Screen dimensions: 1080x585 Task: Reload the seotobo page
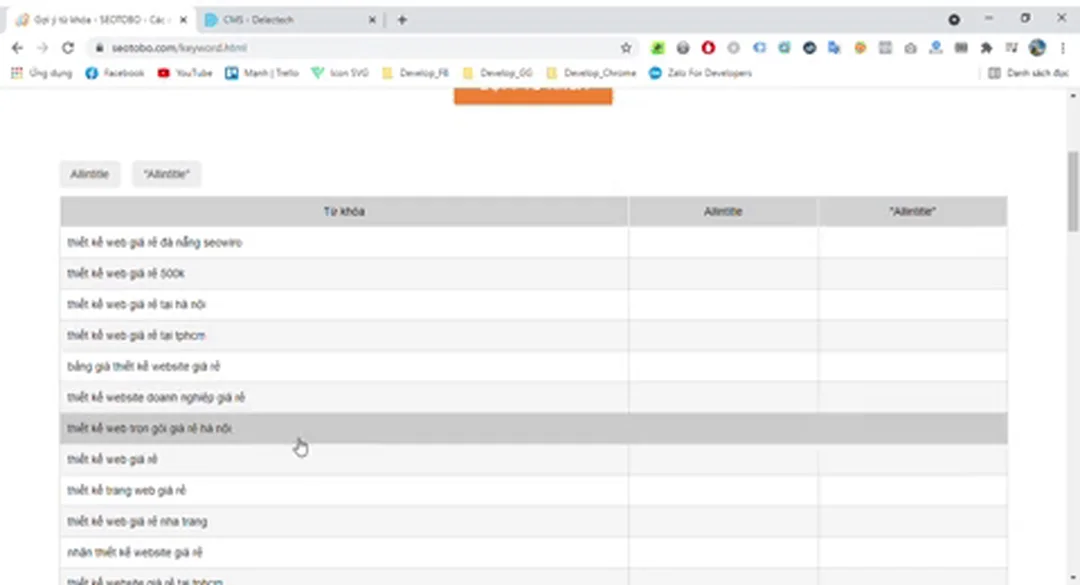68,48
